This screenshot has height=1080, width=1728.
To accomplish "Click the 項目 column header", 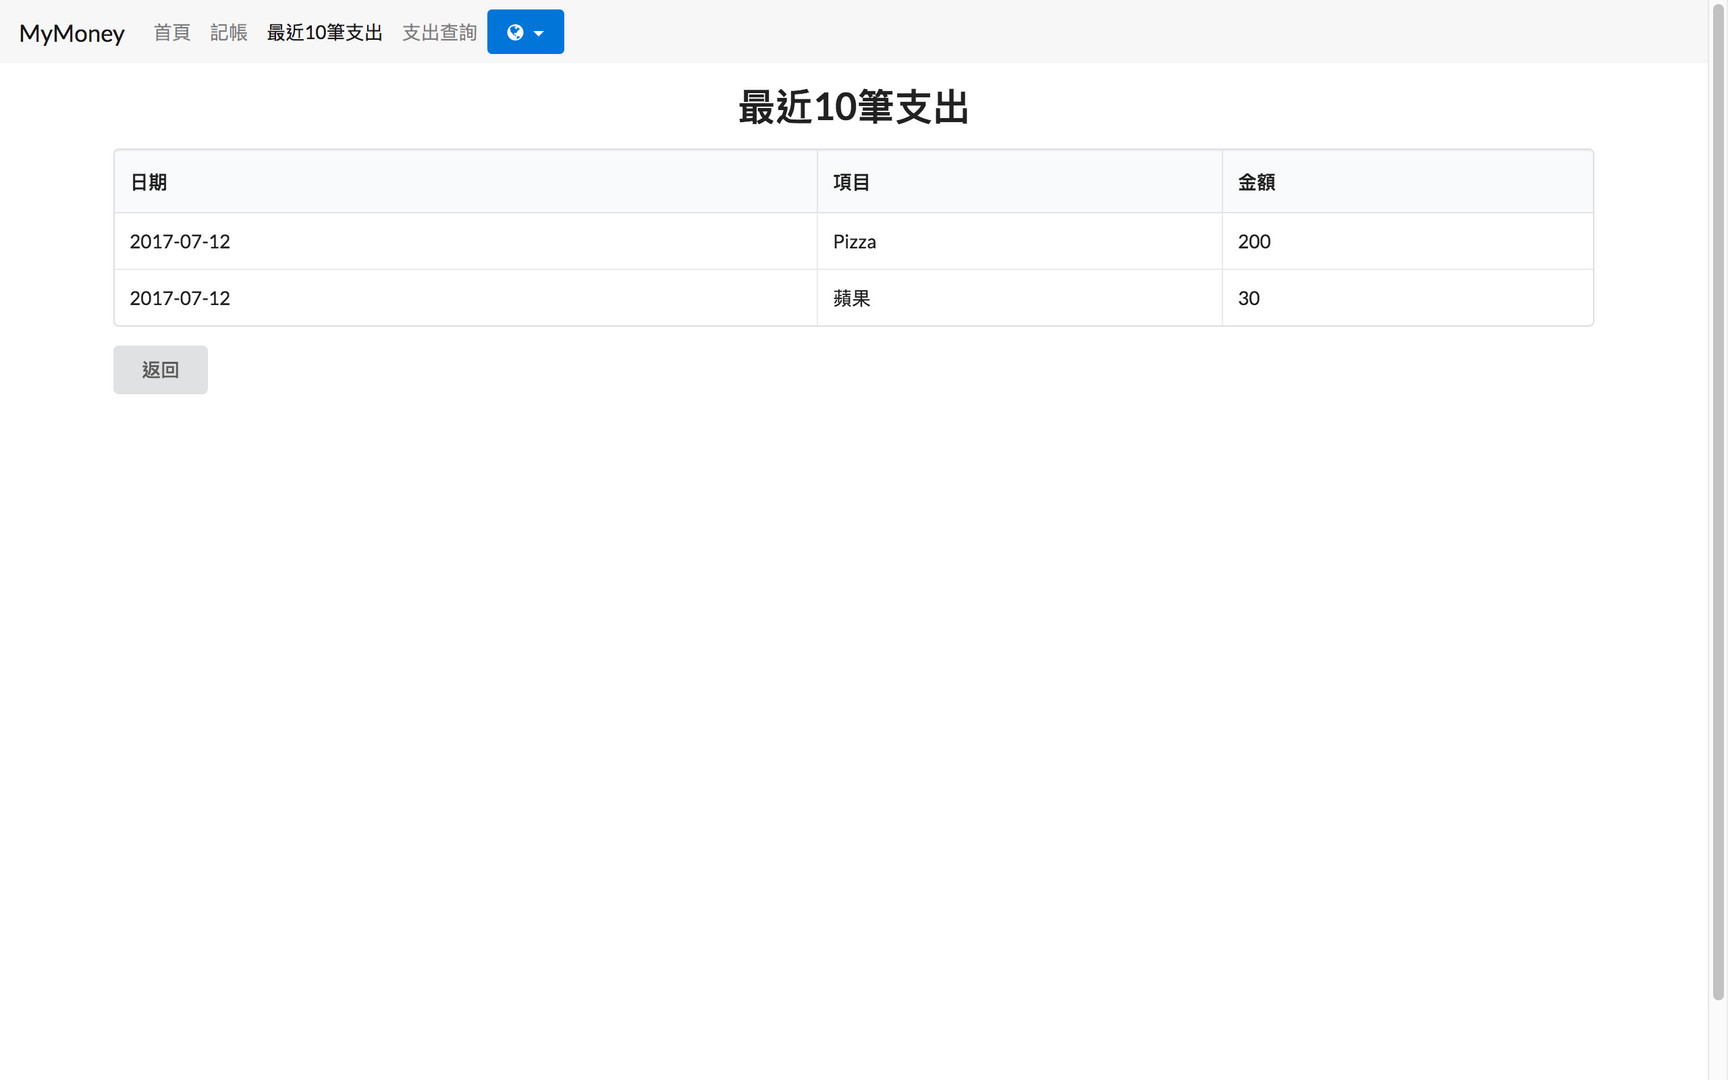I will 852,182.
